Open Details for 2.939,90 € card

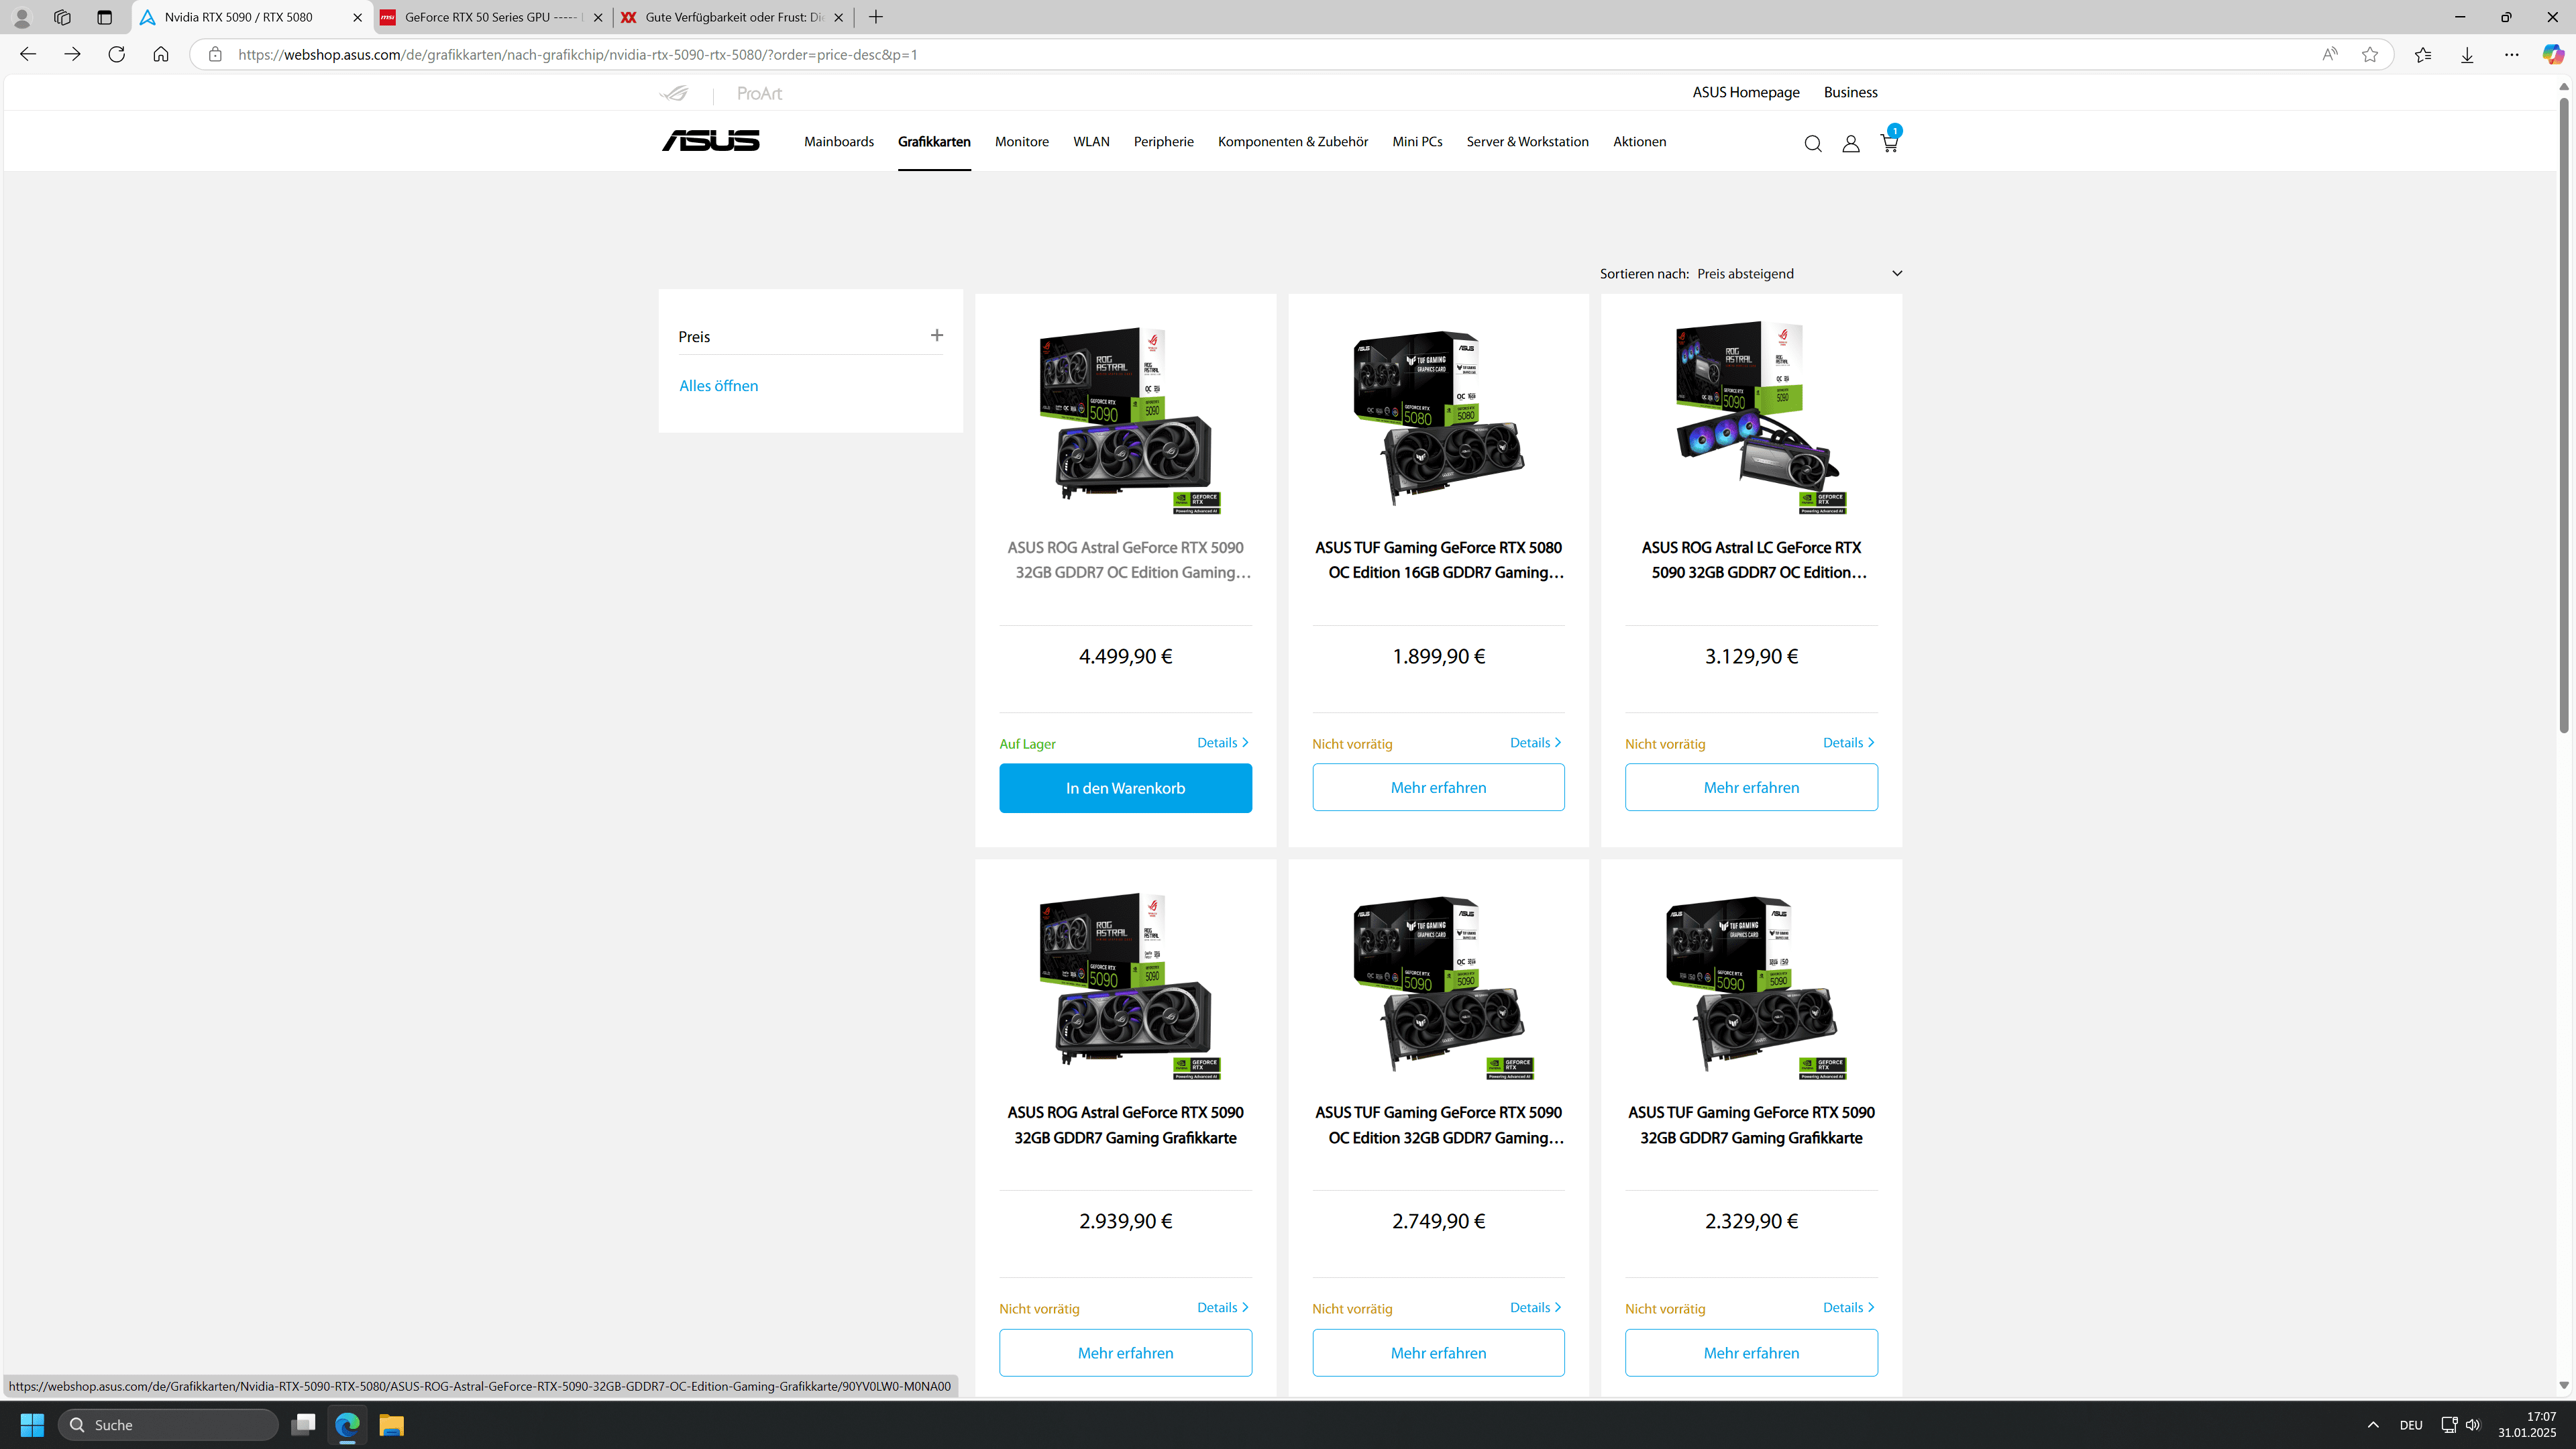[1223, 1307]
